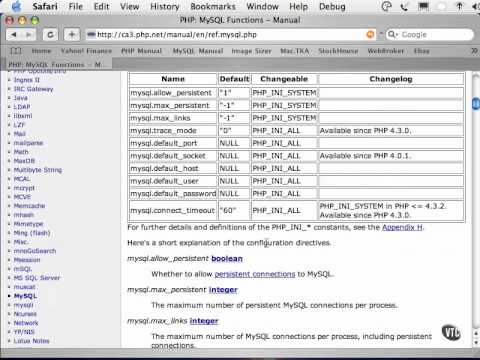Open mysqli in the sidebar
The image size is (480, 360).
23,305
